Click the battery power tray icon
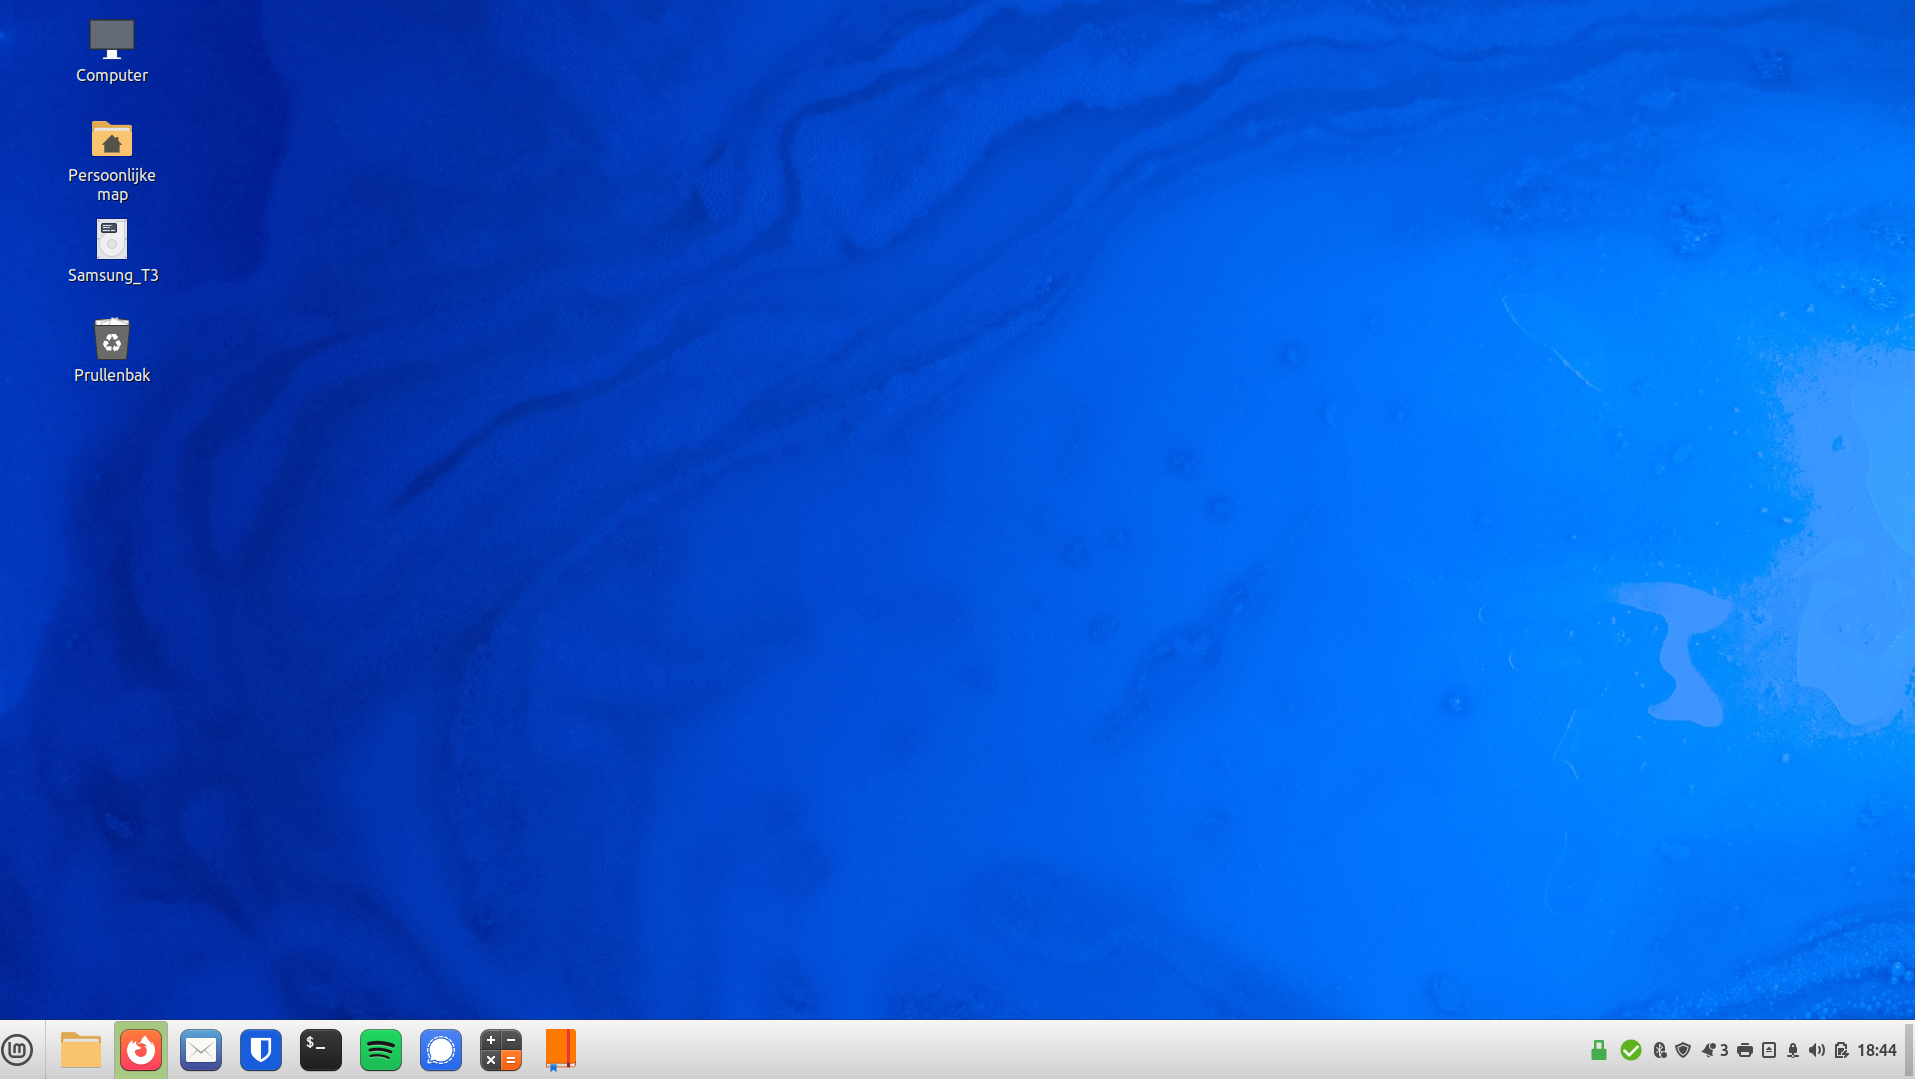Screen dimensions: 1915x1079 (1841, 1050)
